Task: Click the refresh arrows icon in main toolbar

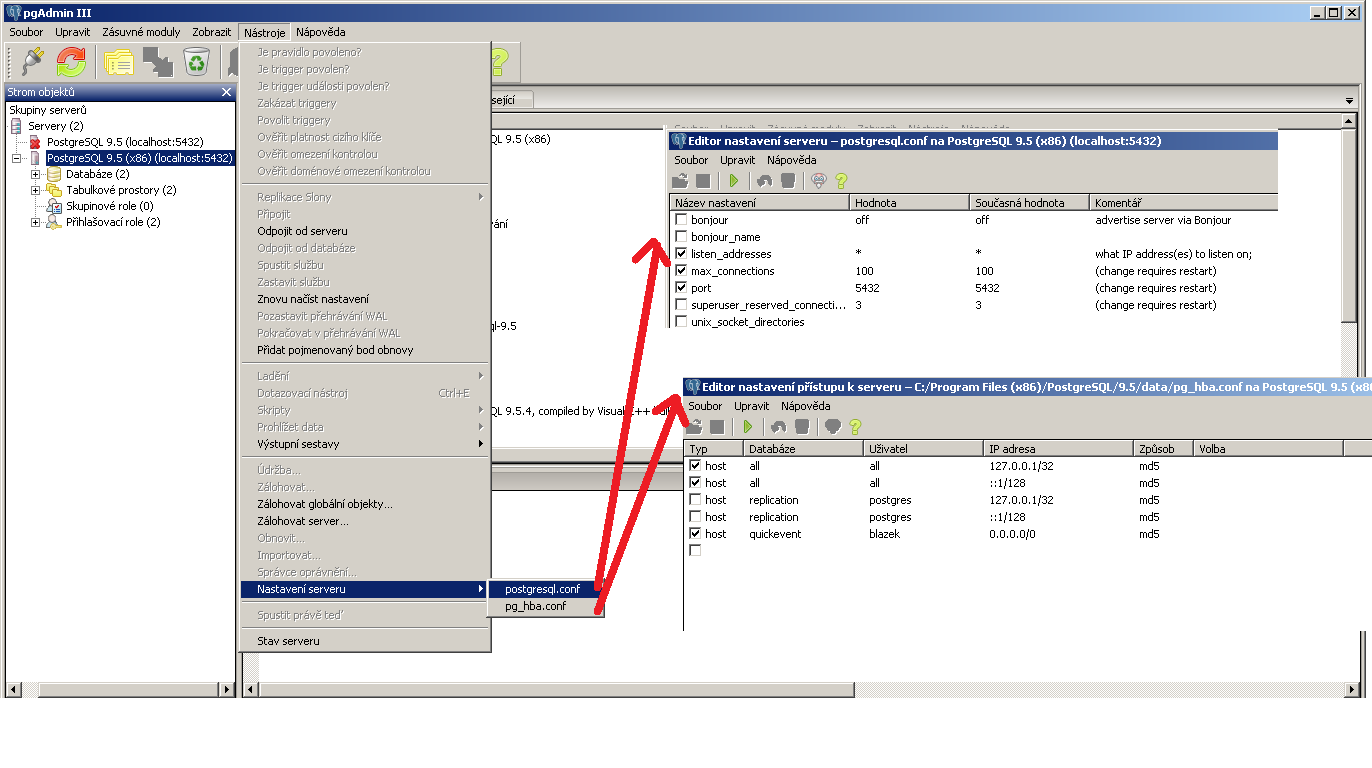Action: point(71,62)
